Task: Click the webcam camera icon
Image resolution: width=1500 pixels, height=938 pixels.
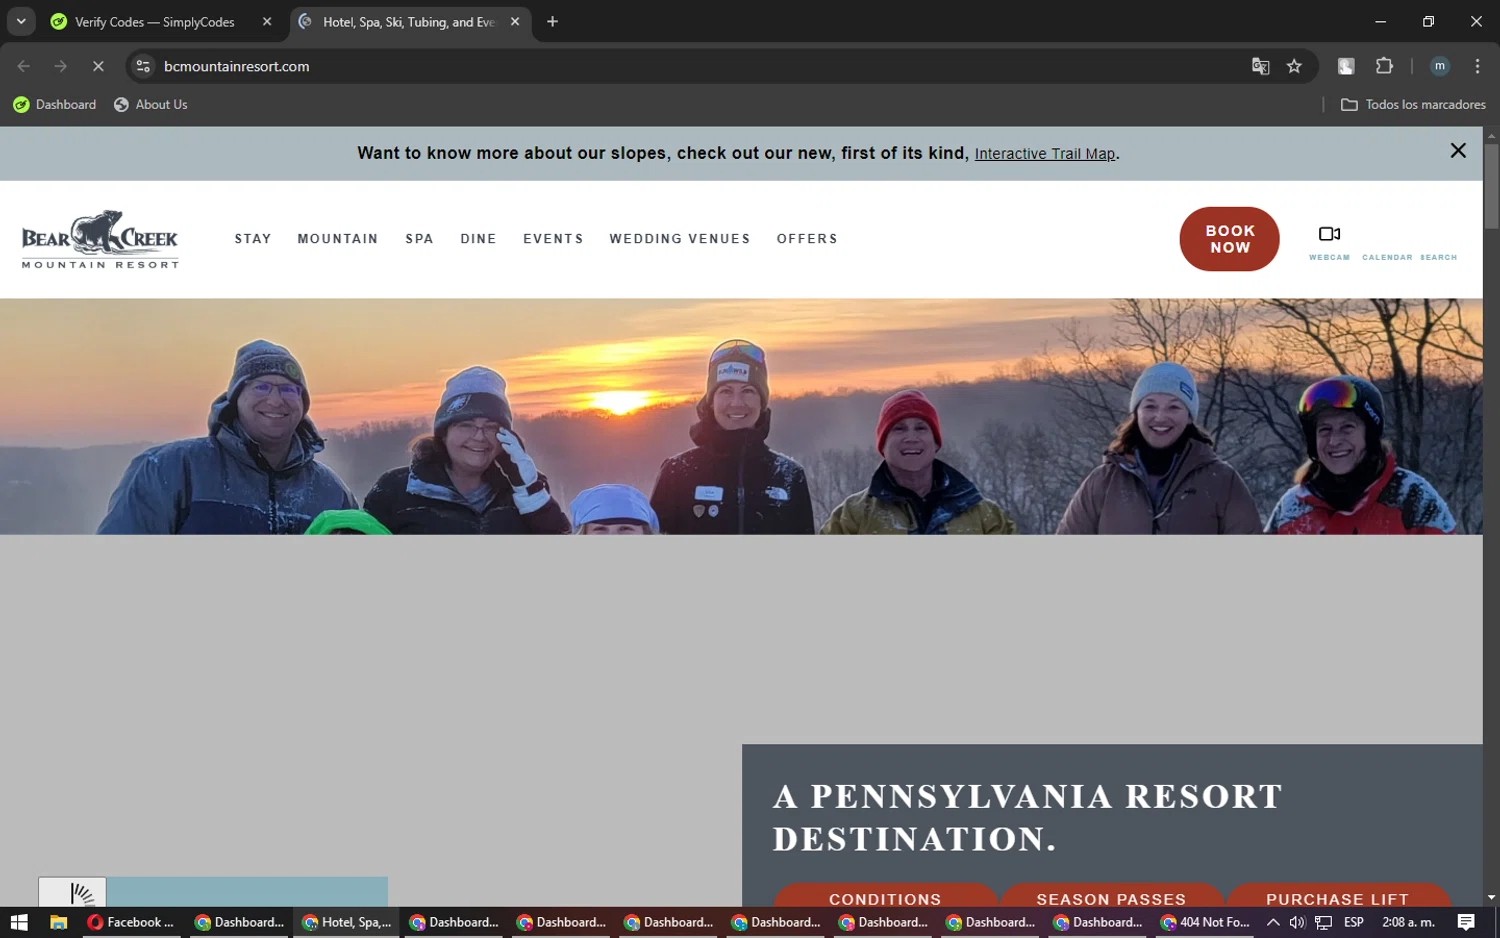Action: 1329,234
